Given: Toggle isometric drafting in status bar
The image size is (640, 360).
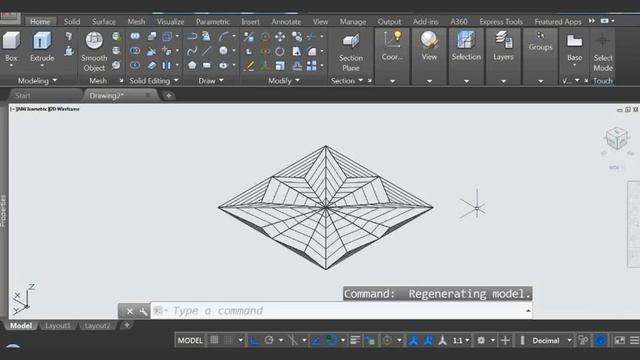Looking at the screenshot, I should pyautogui.click(x=292, y=340).
